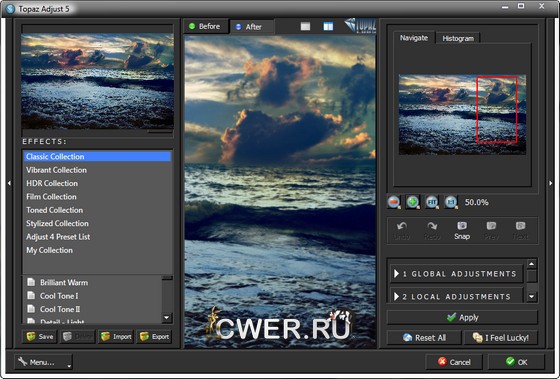Collapse left panel with side arrow
This screenshot has height=379, width=560.
[9, 183]
